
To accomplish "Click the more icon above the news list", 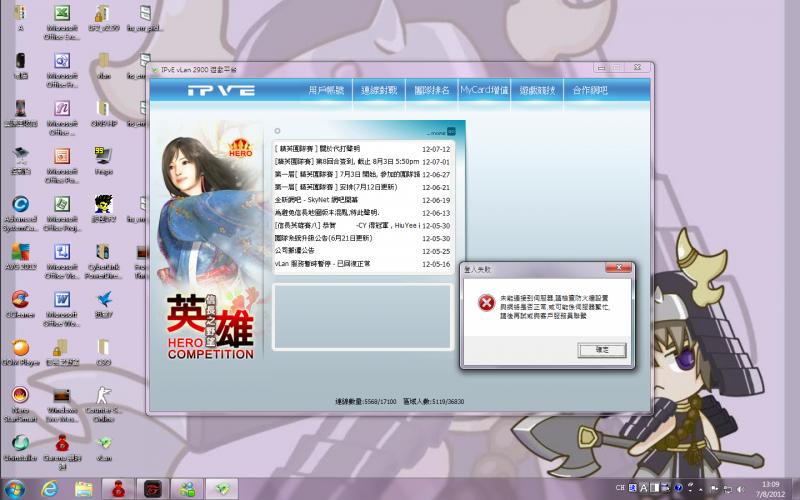I will coord(451,132).
